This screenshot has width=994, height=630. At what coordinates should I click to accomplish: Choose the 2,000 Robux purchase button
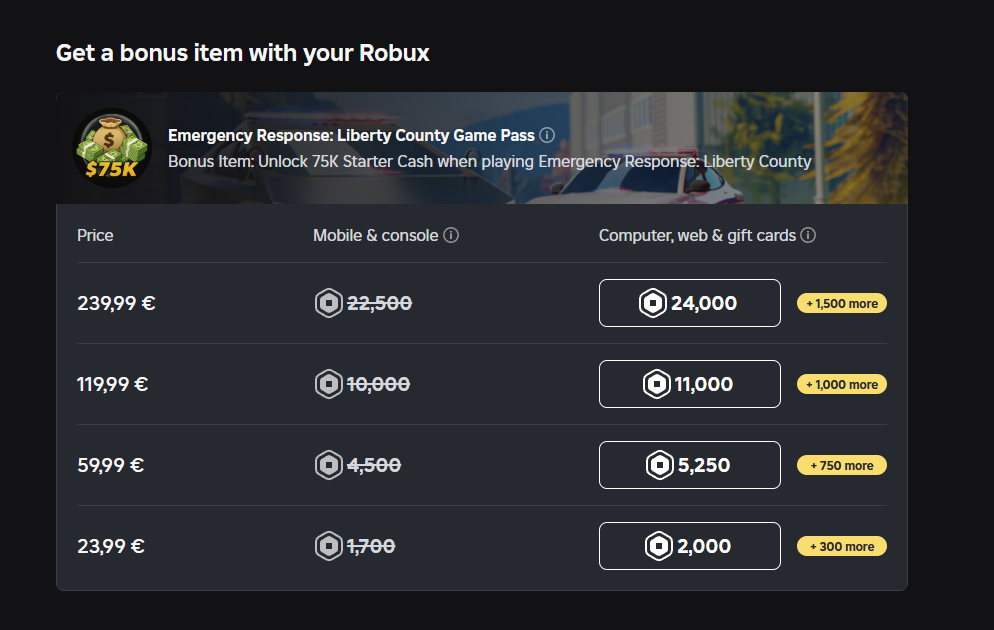coord(689,546)
